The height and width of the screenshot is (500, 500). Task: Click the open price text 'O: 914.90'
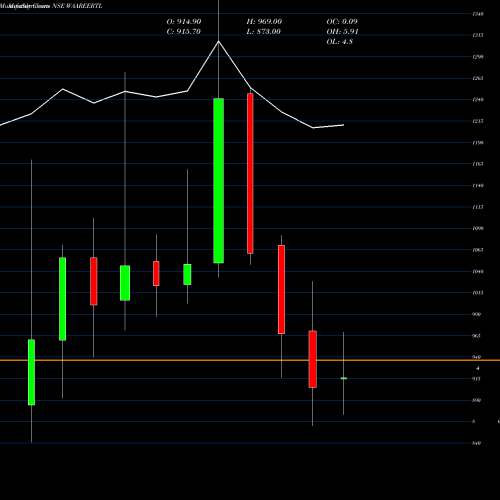pos(184,22)
